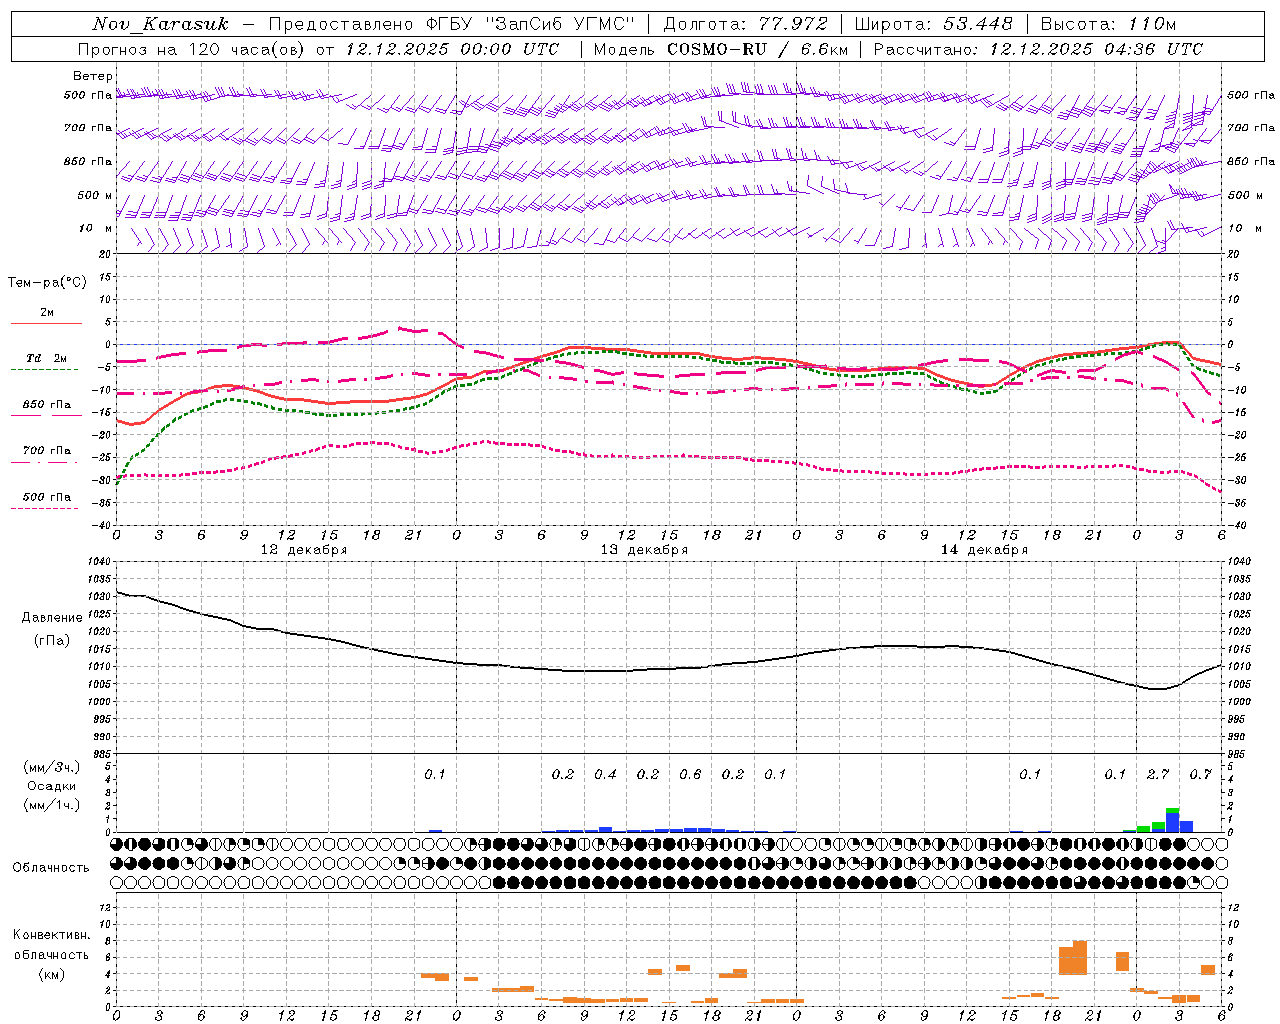Click the Ветер wind panel label
1280x1024 pixels.
92,76
